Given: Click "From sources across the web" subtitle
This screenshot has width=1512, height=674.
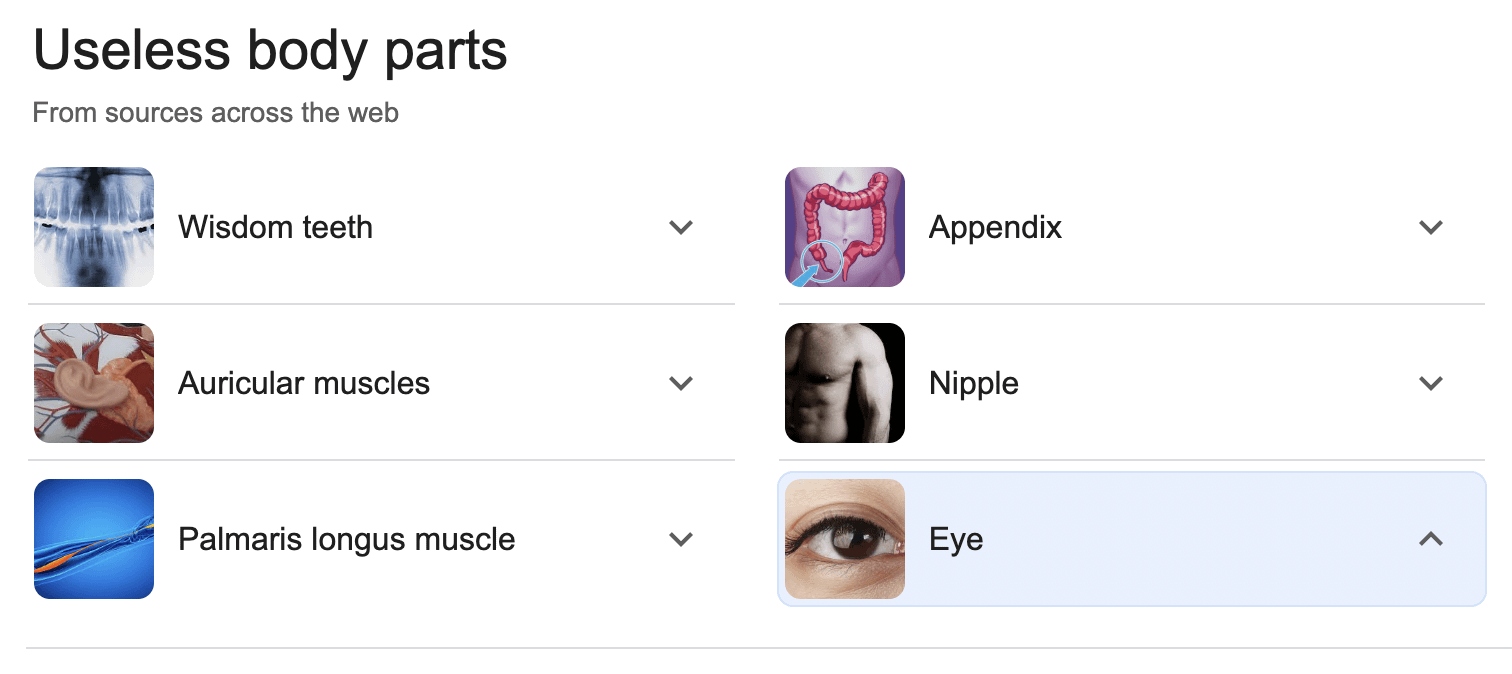Looking at the screenshot, I should [x=215, y=112].
